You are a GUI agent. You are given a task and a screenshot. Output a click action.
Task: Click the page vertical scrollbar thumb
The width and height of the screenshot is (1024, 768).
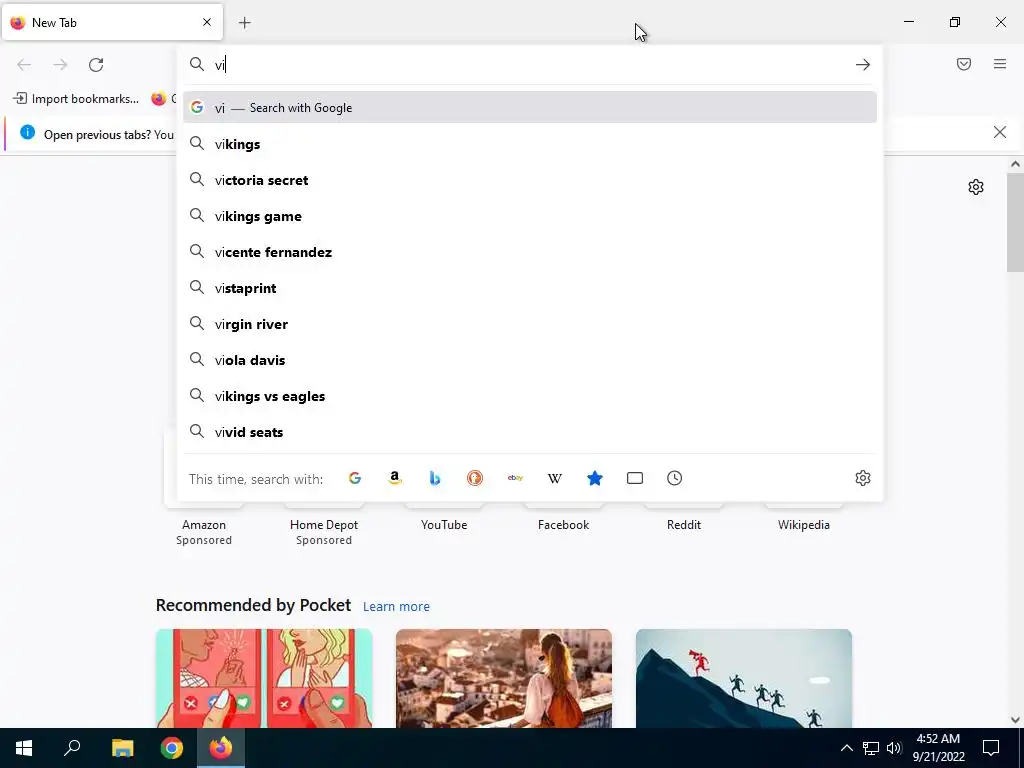(x=1015, y=222)
